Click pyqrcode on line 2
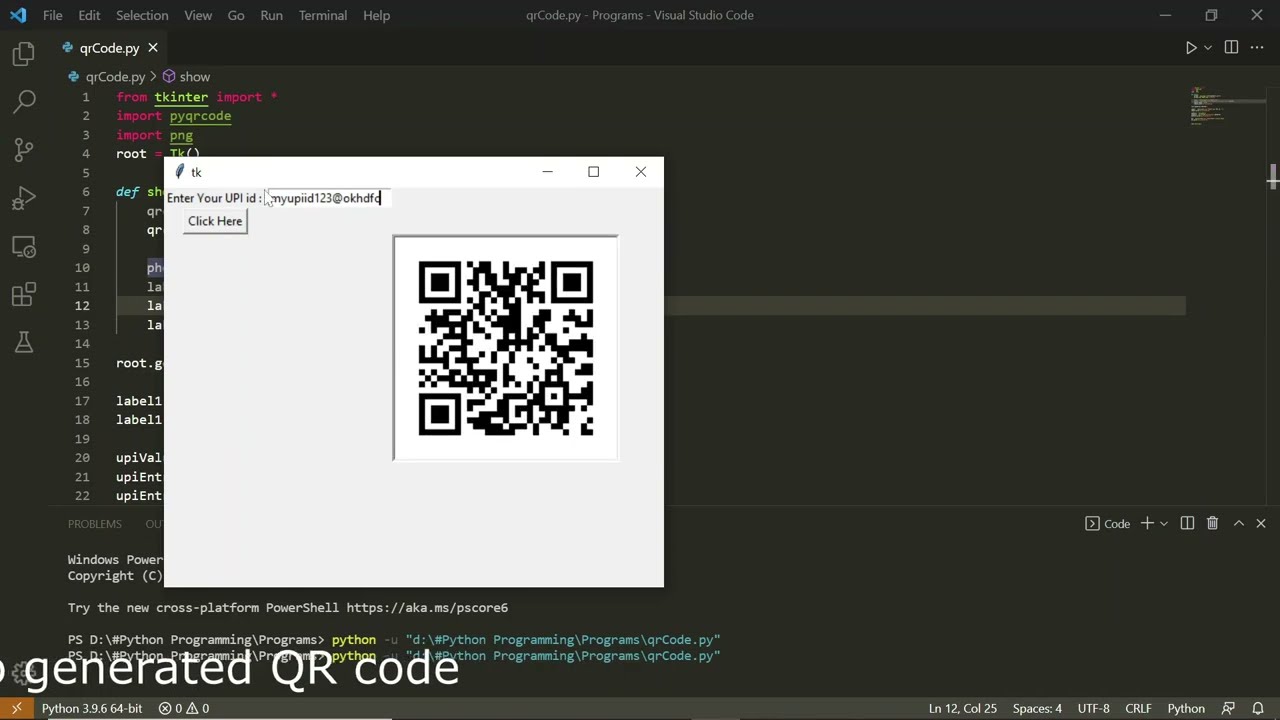Viewport: 1280px width, 720px height. click(x=200, y=116)
